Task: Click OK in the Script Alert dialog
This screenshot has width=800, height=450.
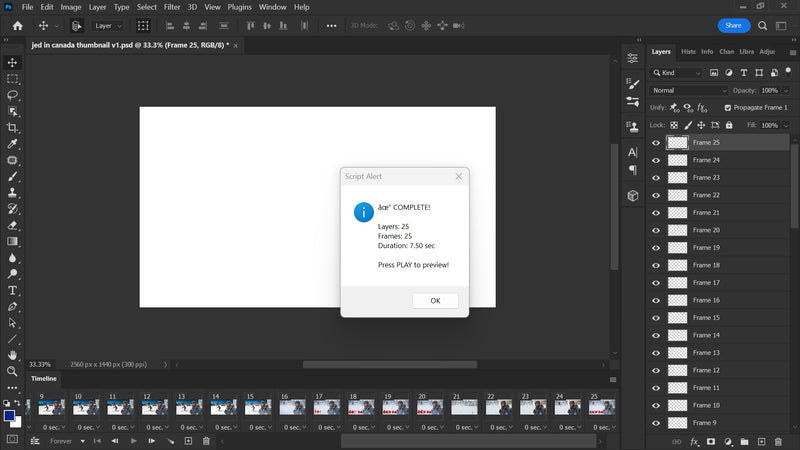Action: click(435, 301)
